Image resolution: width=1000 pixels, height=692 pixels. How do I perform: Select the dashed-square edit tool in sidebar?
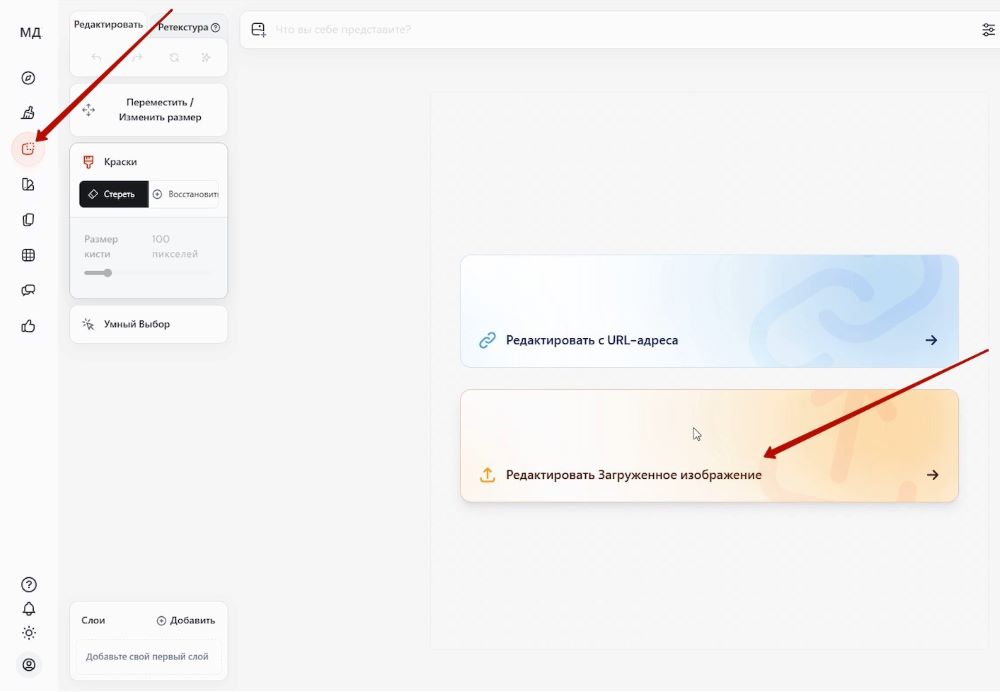(29, 149)
